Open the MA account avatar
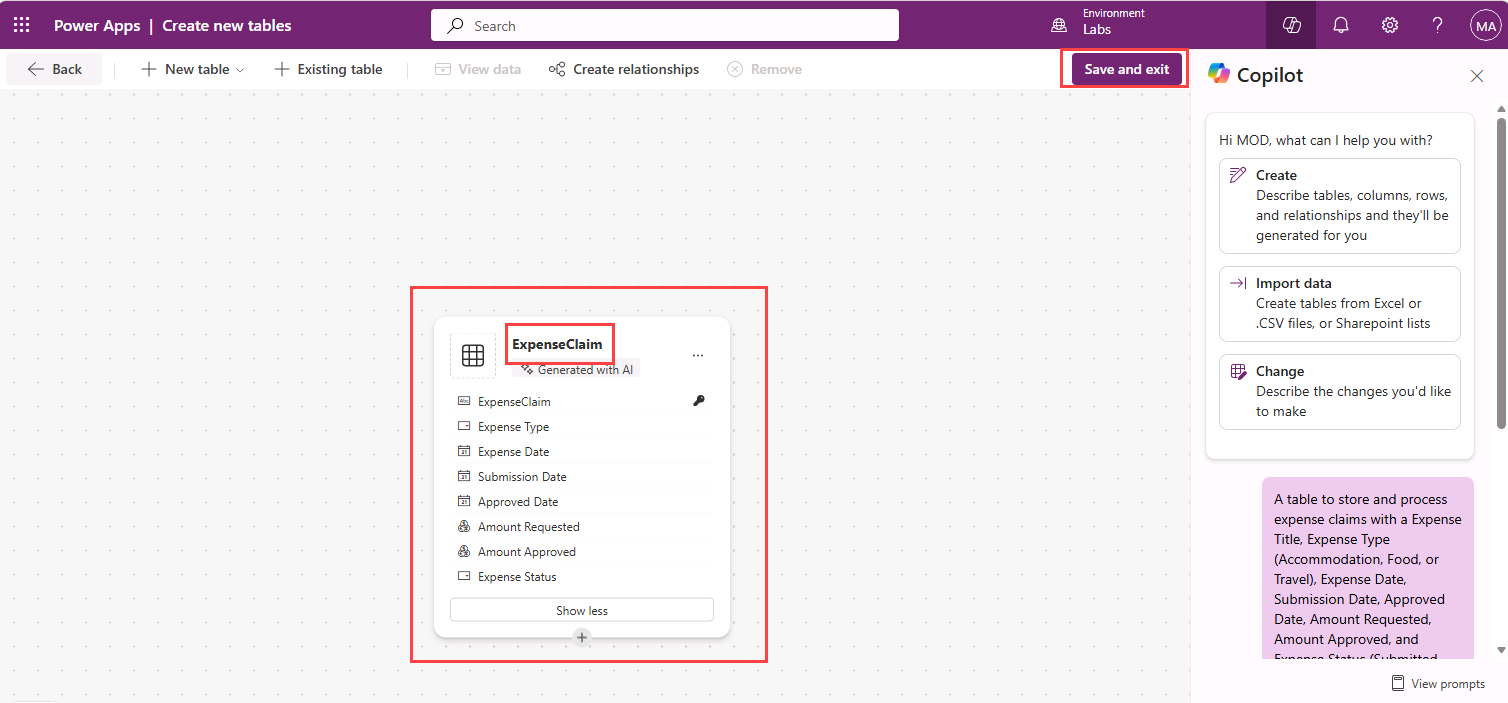 click(x=1485, y=25)
